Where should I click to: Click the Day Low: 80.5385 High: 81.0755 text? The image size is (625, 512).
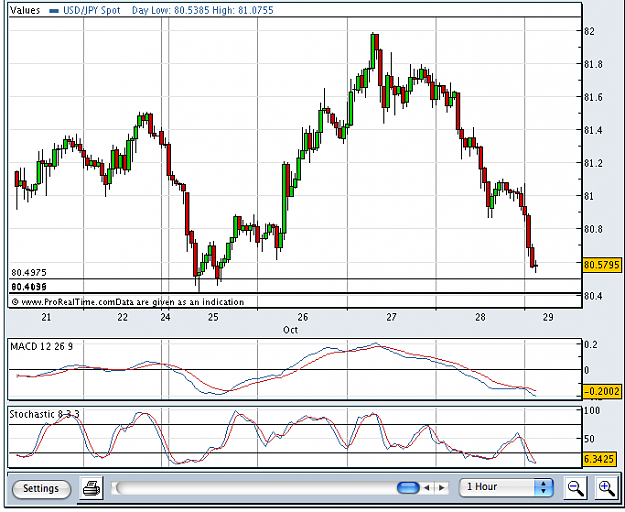click(x=202, y=10)
